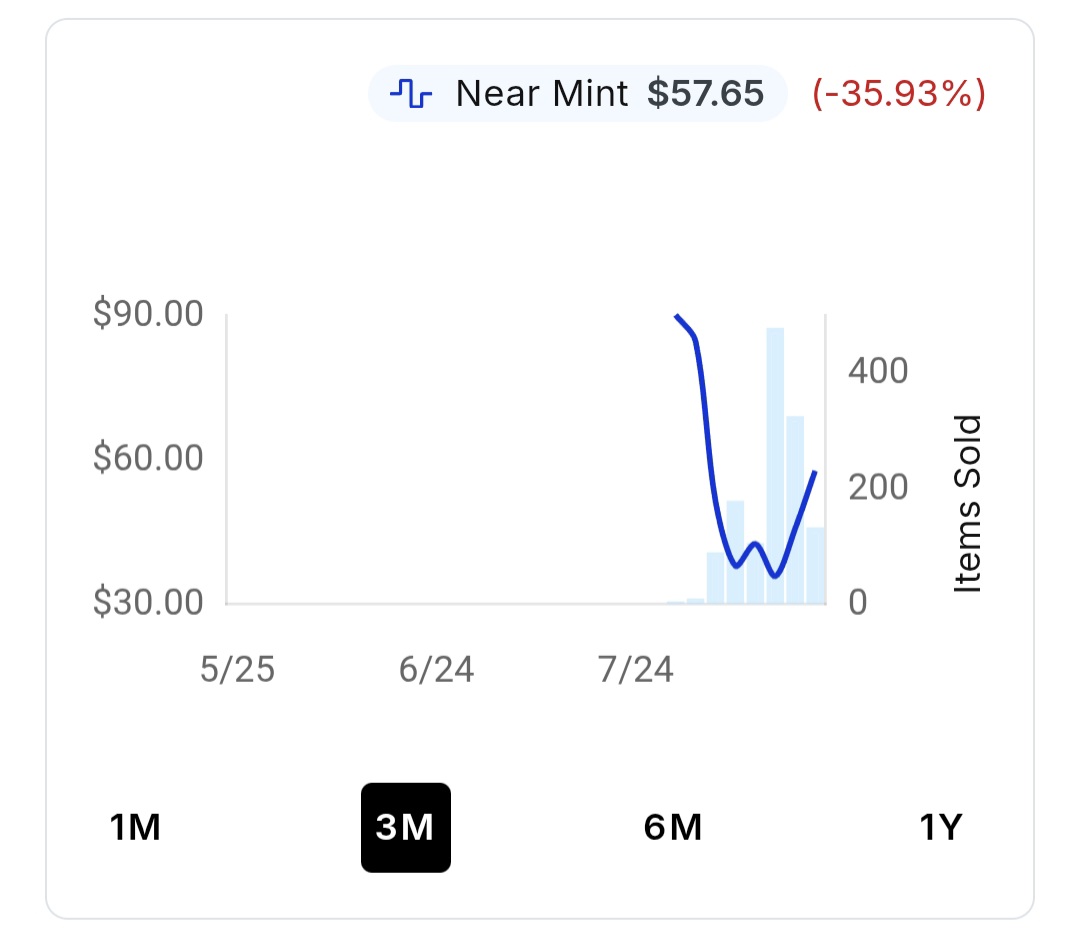The height and width of the screenshot is (950, 1080).
Task: Click the 7/24 date axis label
Action: (x=635, y=670)
